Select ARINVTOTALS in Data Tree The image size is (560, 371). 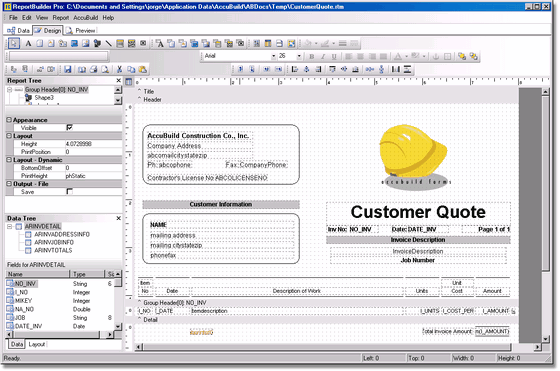(x=53, y=250)
